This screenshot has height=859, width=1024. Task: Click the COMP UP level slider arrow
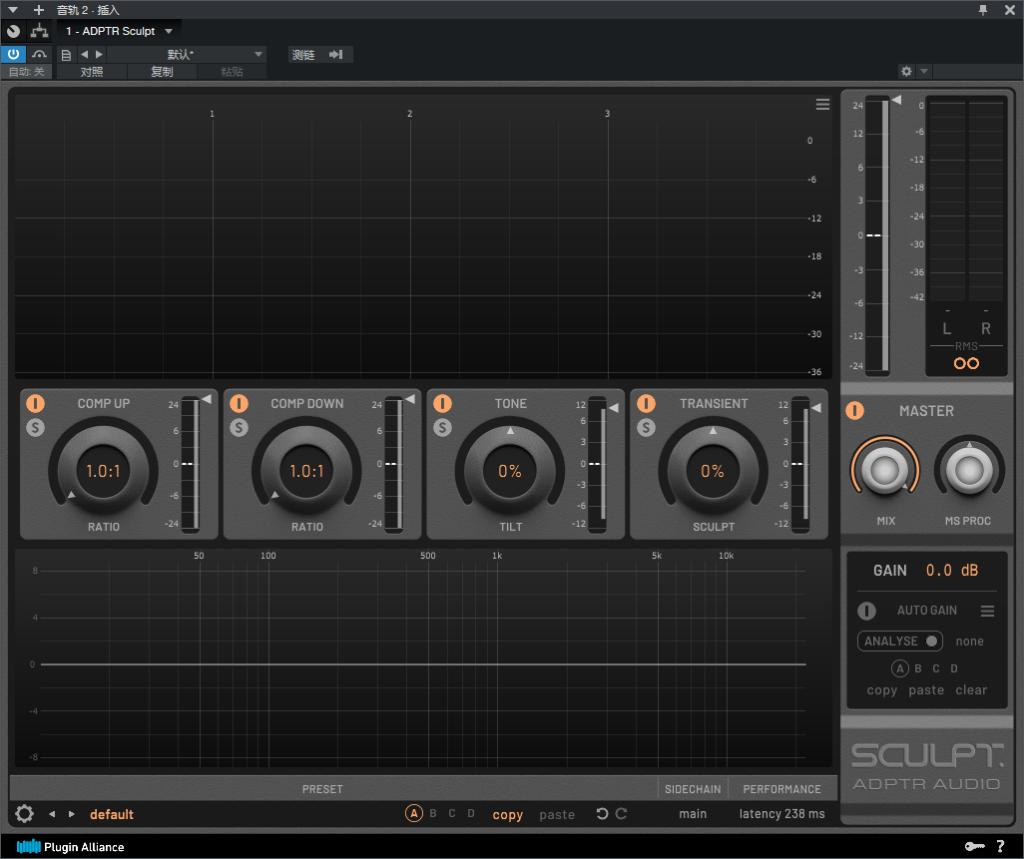point(207,399)
